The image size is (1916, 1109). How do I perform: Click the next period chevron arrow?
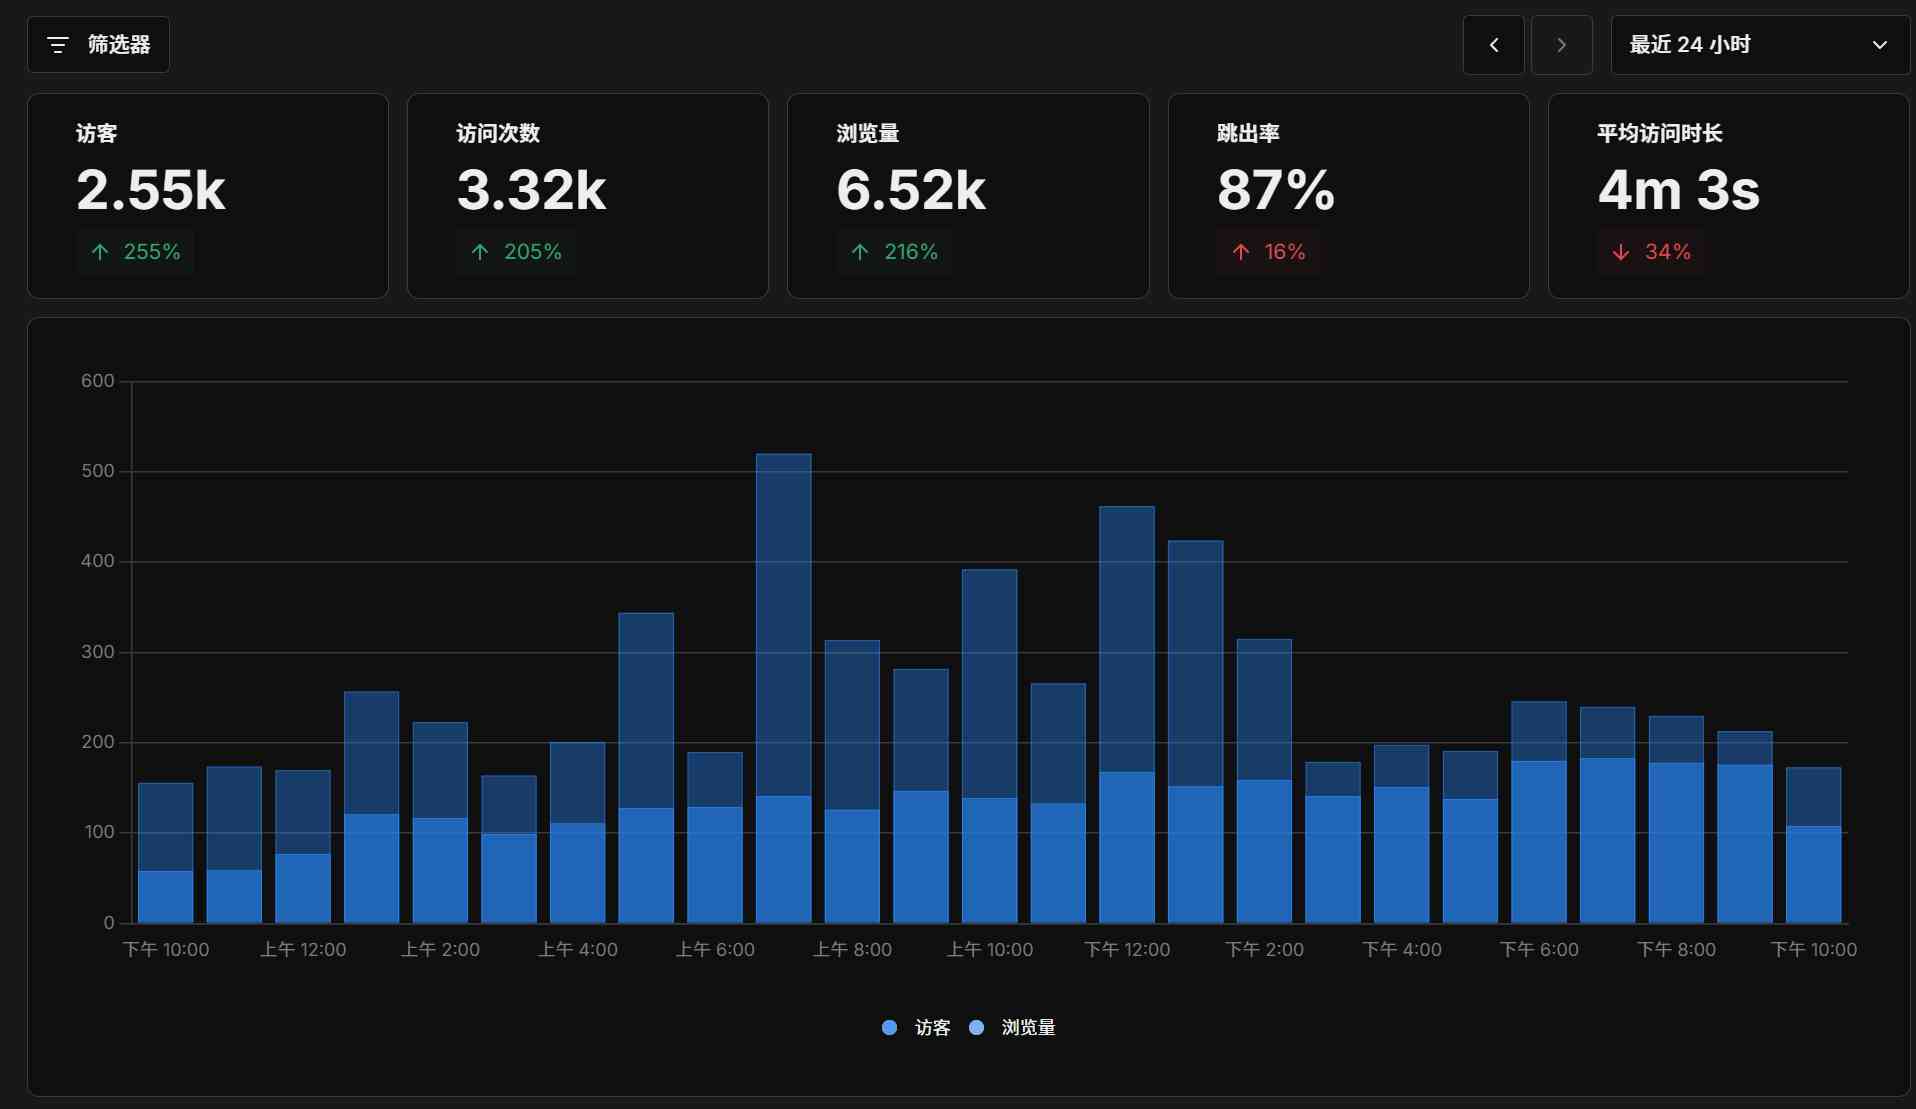coord(1561,45)
